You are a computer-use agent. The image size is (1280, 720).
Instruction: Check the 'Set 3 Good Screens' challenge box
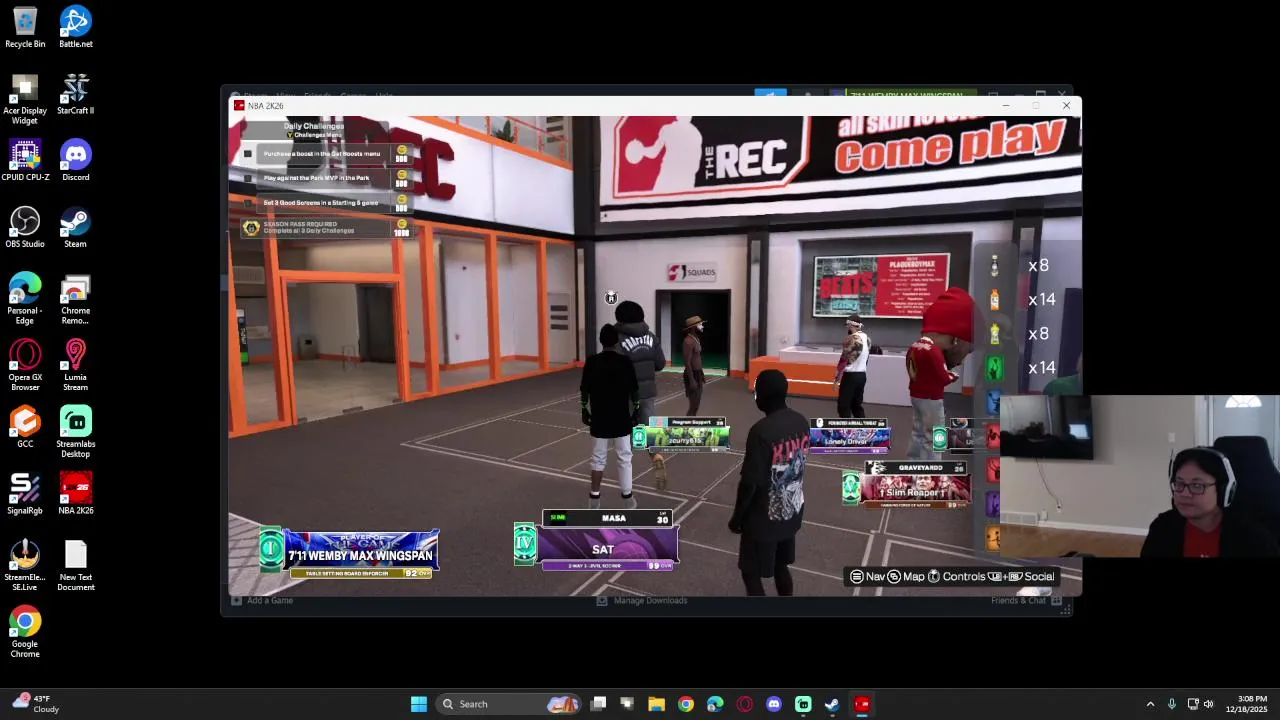248,203
